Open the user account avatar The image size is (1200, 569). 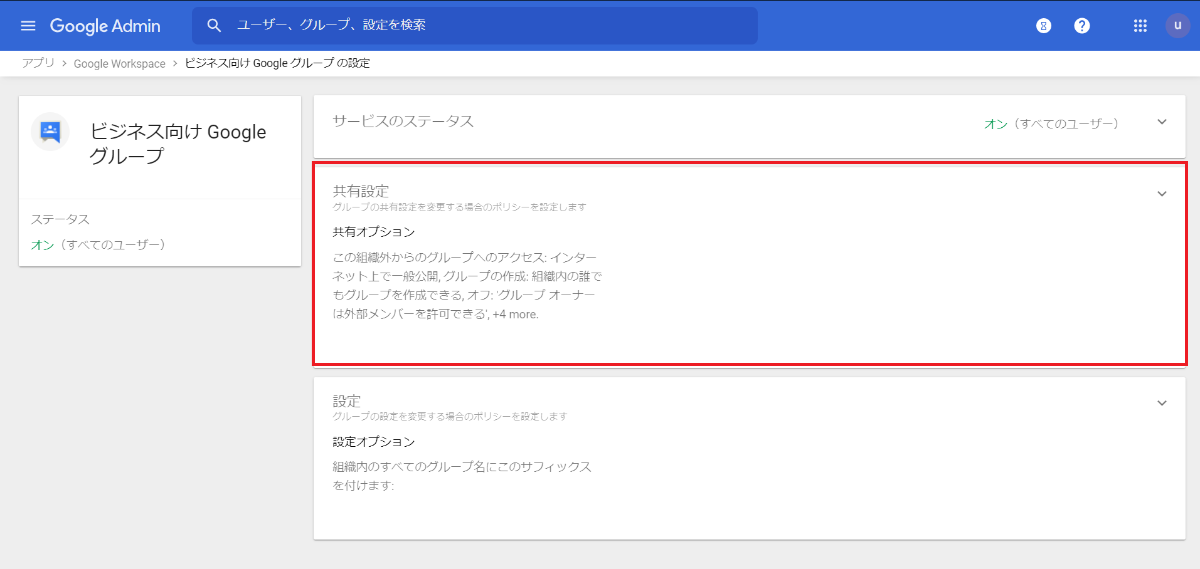tap(1178, 25)
